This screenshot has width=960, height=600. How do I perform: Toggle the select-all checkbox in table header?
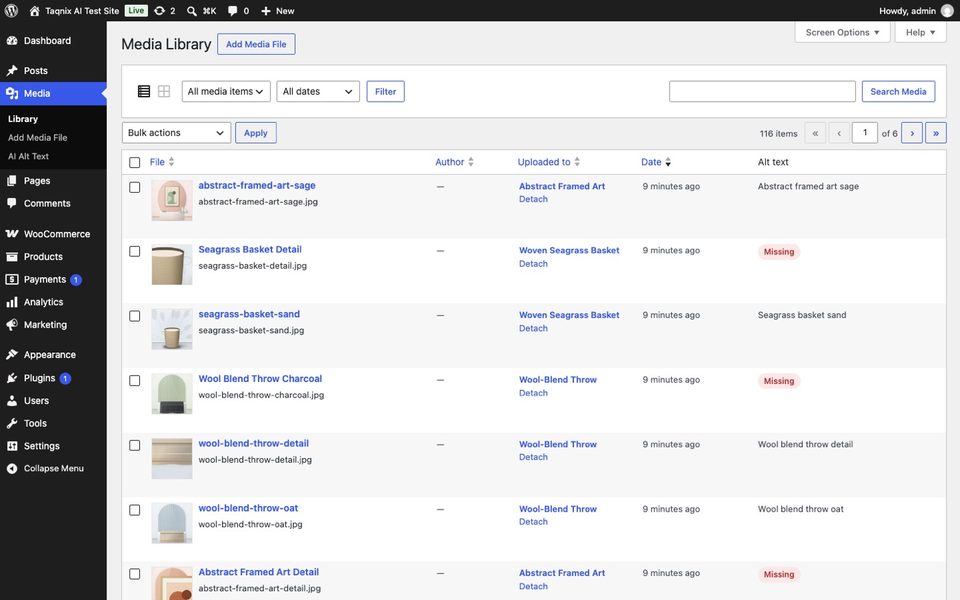coord(135,162)
